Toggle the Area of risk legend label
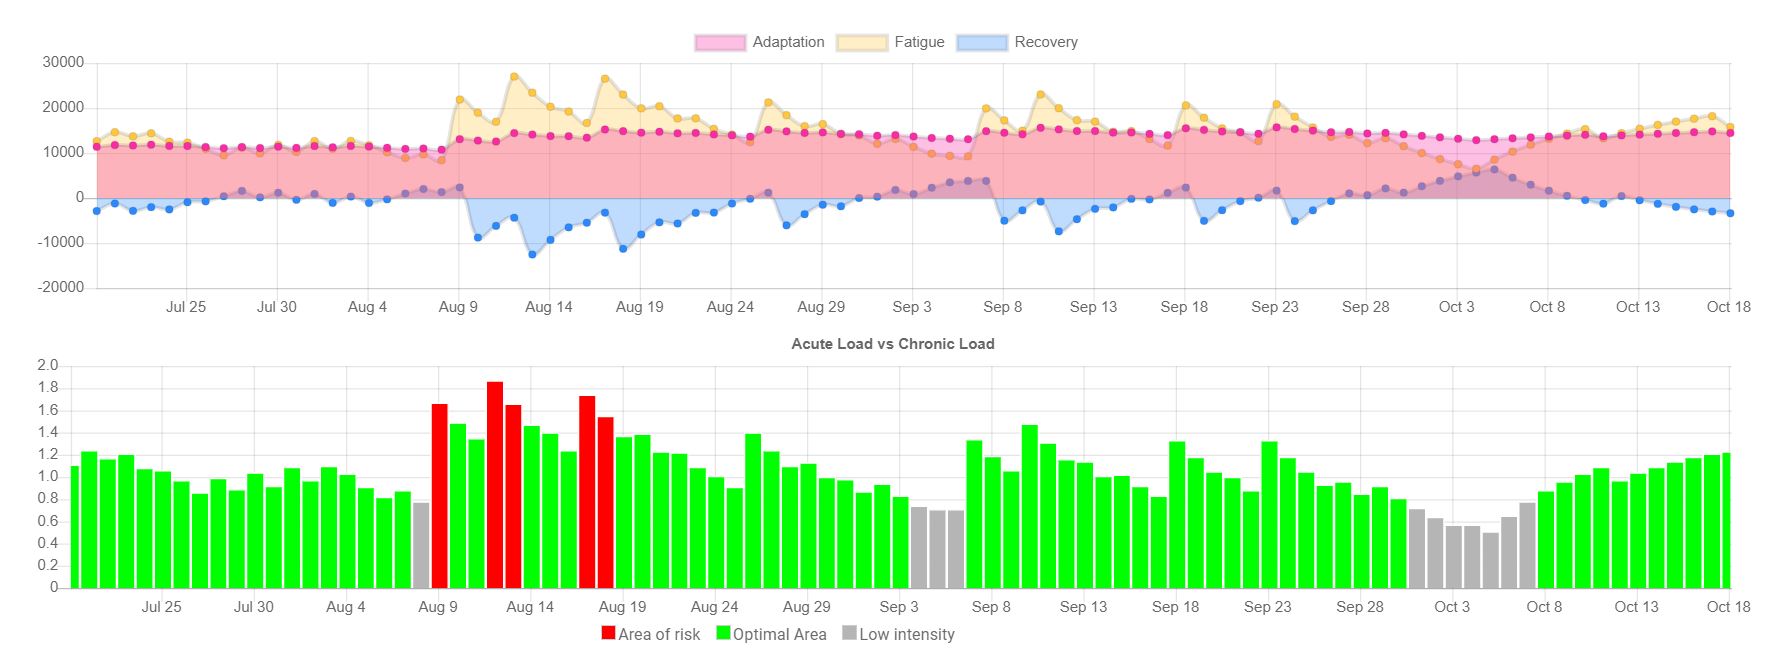Image resolution: width=1783 pixels, height=652 pixels. click(x=659, y=634)
